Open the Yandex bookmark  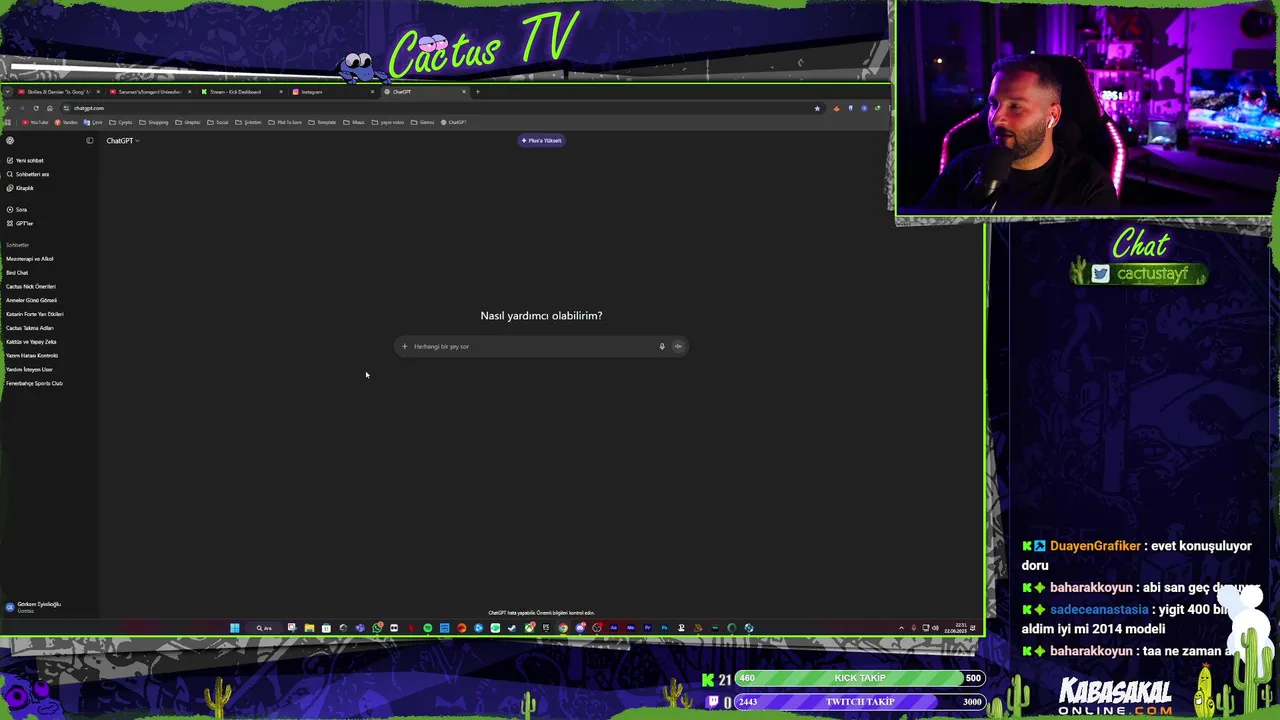pos(66,122)
